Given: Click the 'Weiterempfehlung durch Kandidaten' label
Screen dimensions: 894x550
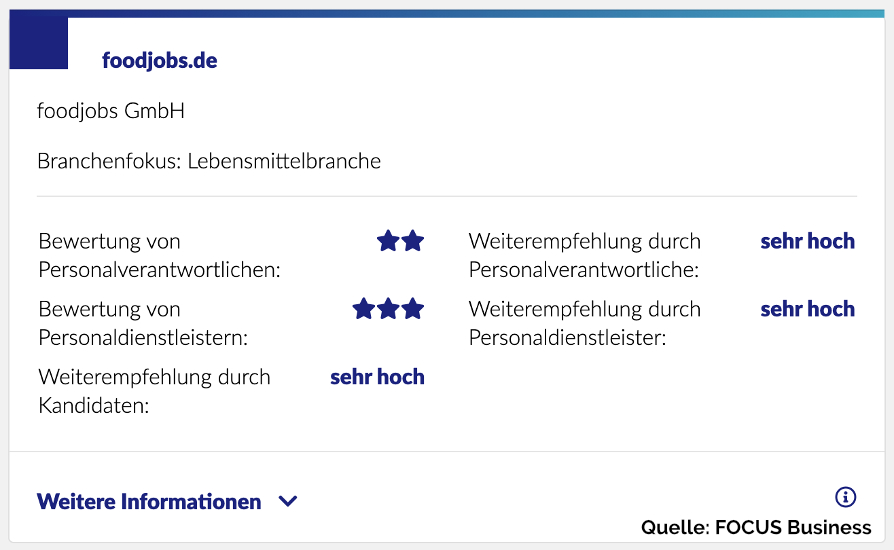Looking at the screenshot, I should pyautogui.click(x=154, y=391).
